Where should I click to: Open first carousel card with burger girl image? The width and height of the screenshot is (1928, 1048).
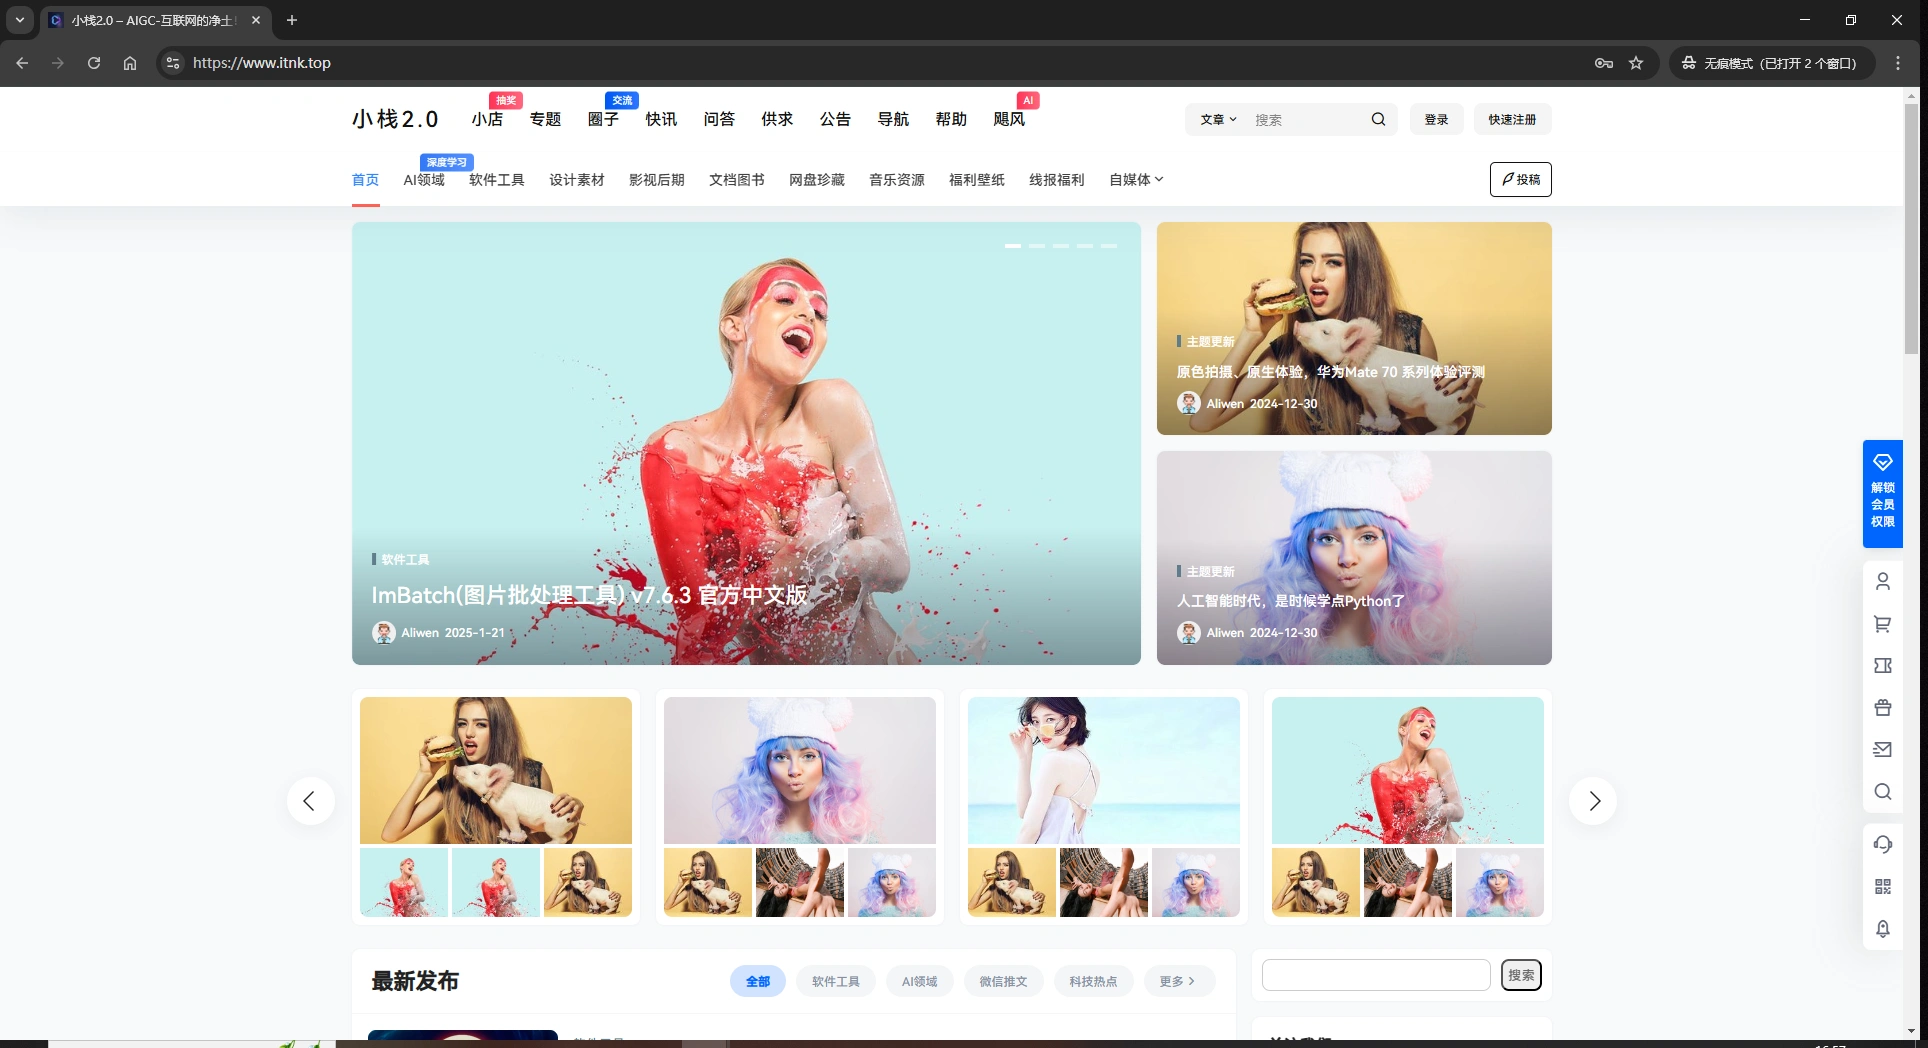pos(496,770)
